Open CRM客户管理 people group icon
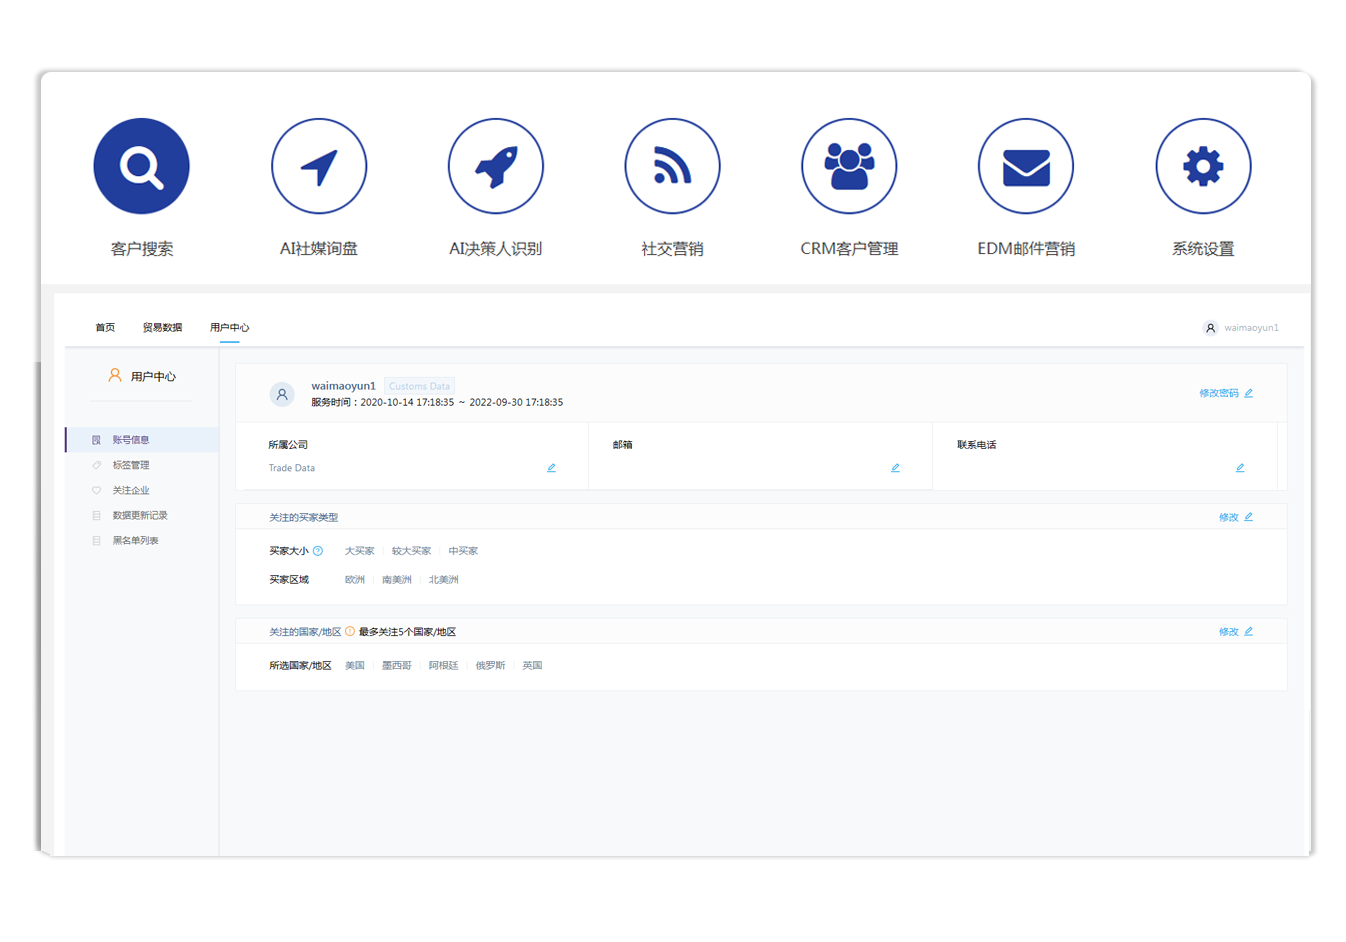 (849, 166)
